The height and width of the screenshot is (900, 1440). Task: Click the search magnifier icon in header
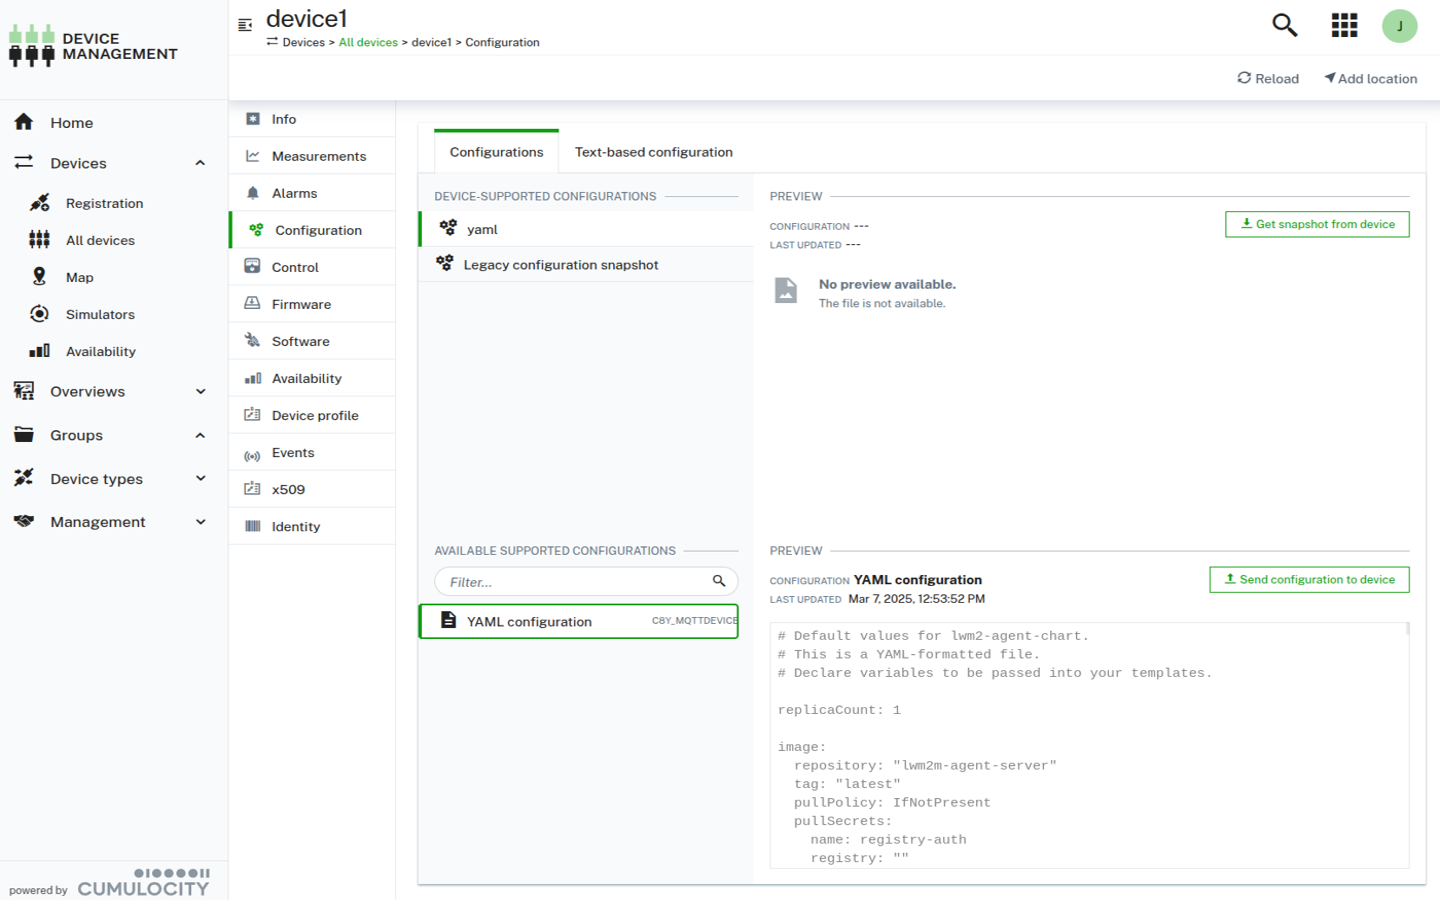point(1284,25)
